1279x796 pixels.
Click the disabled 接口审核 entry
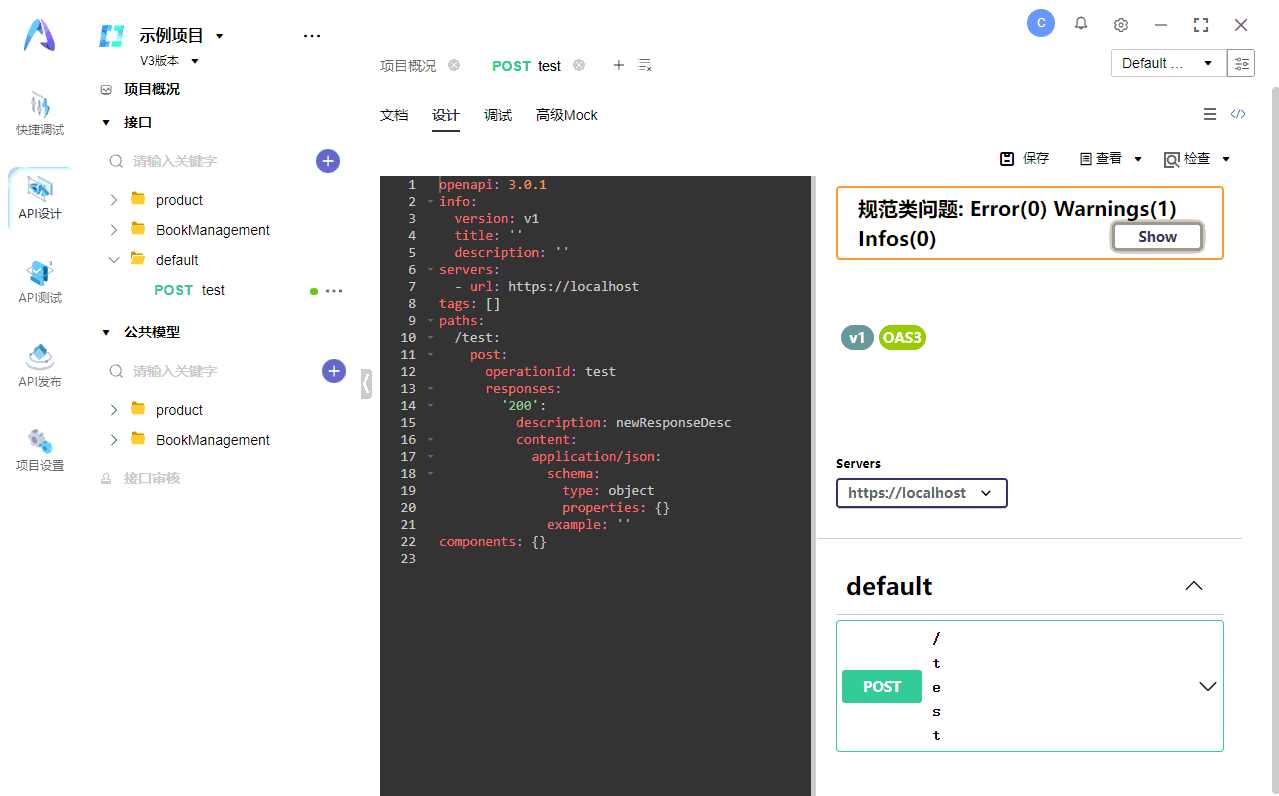tap(152, 478)
